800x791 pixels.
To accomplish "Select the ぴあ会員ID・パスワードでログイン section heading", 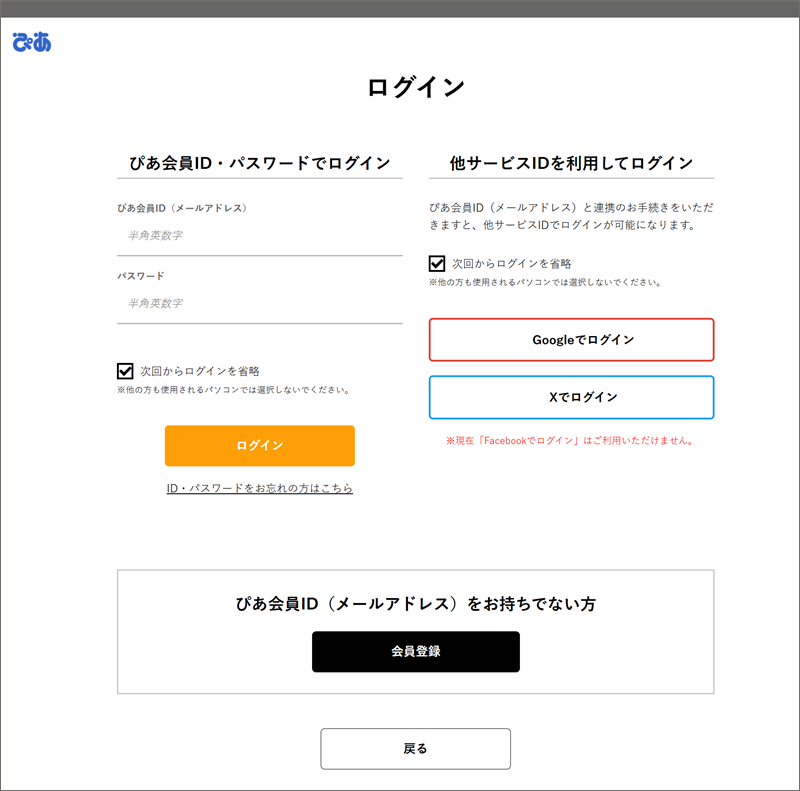I will pos(259,163).
